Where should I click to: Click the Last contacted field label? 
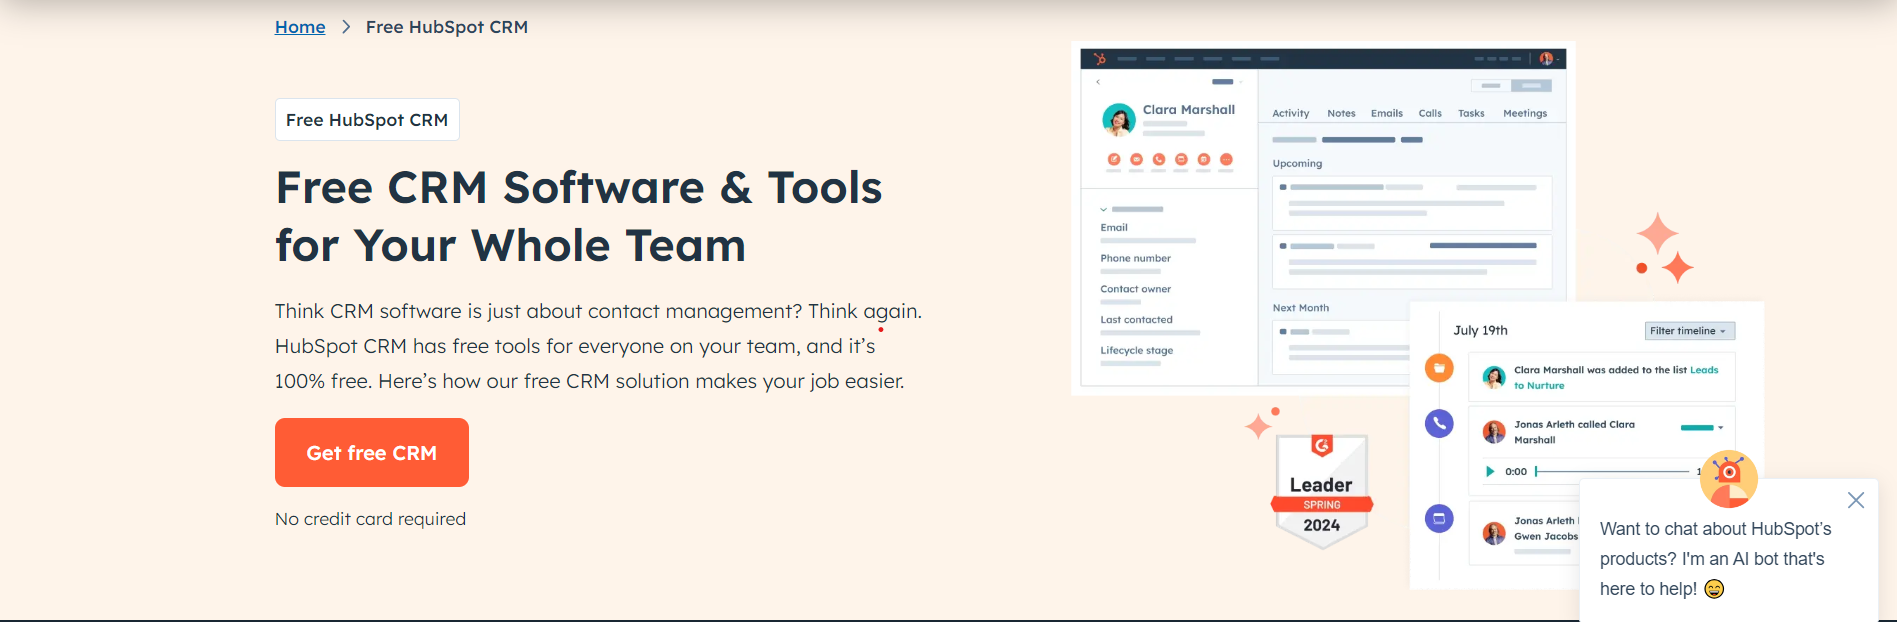(x=1136, y=321)
